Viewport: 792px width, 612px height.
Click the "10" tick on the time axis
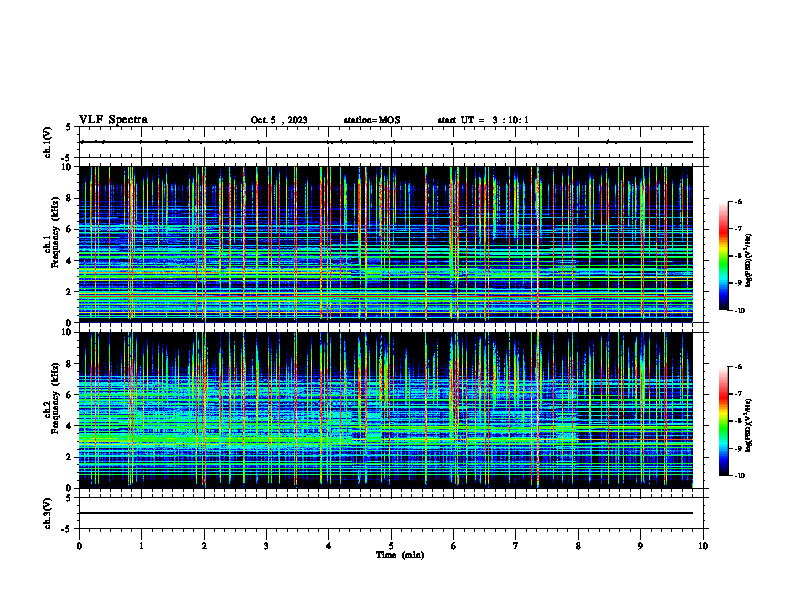[x=703, y=546]
